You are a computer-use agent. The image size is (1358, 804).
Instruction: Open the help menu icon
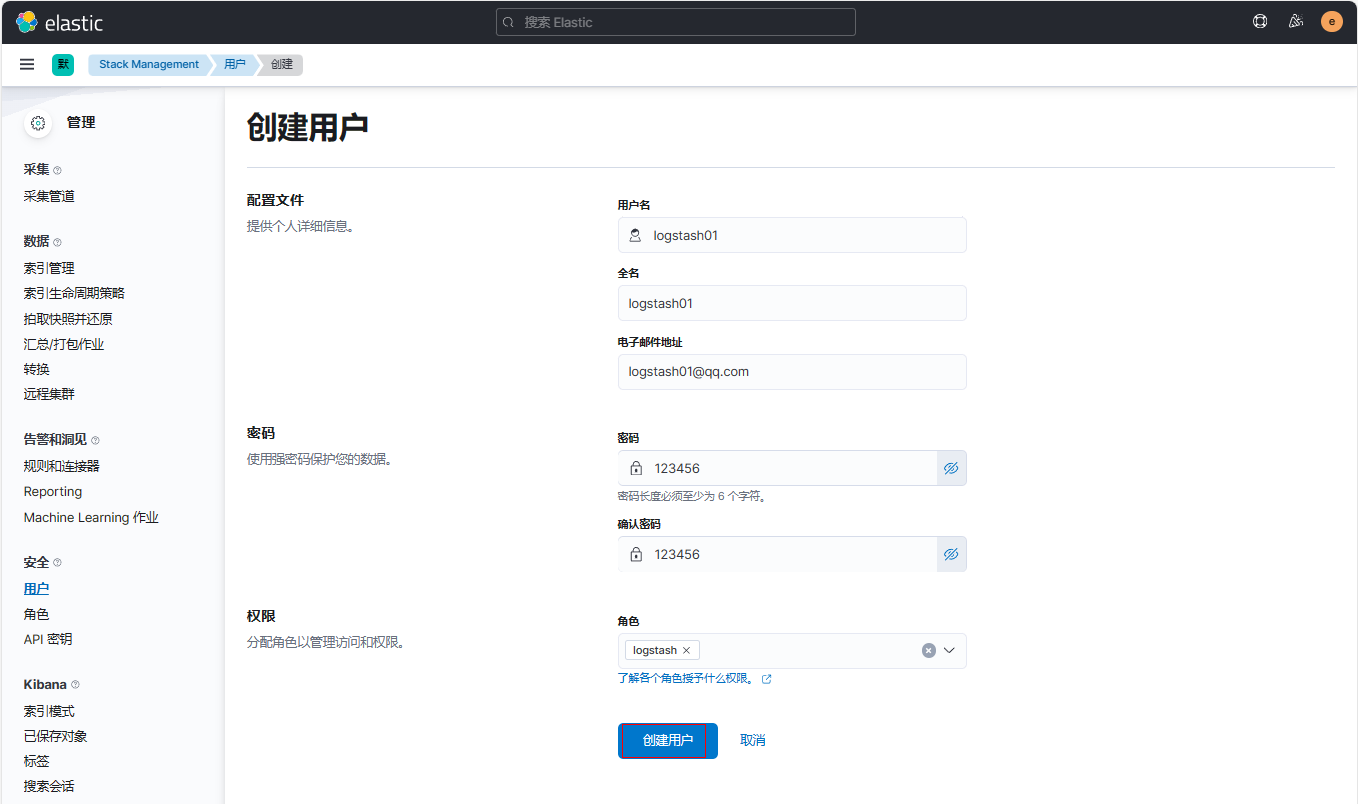1260,22
